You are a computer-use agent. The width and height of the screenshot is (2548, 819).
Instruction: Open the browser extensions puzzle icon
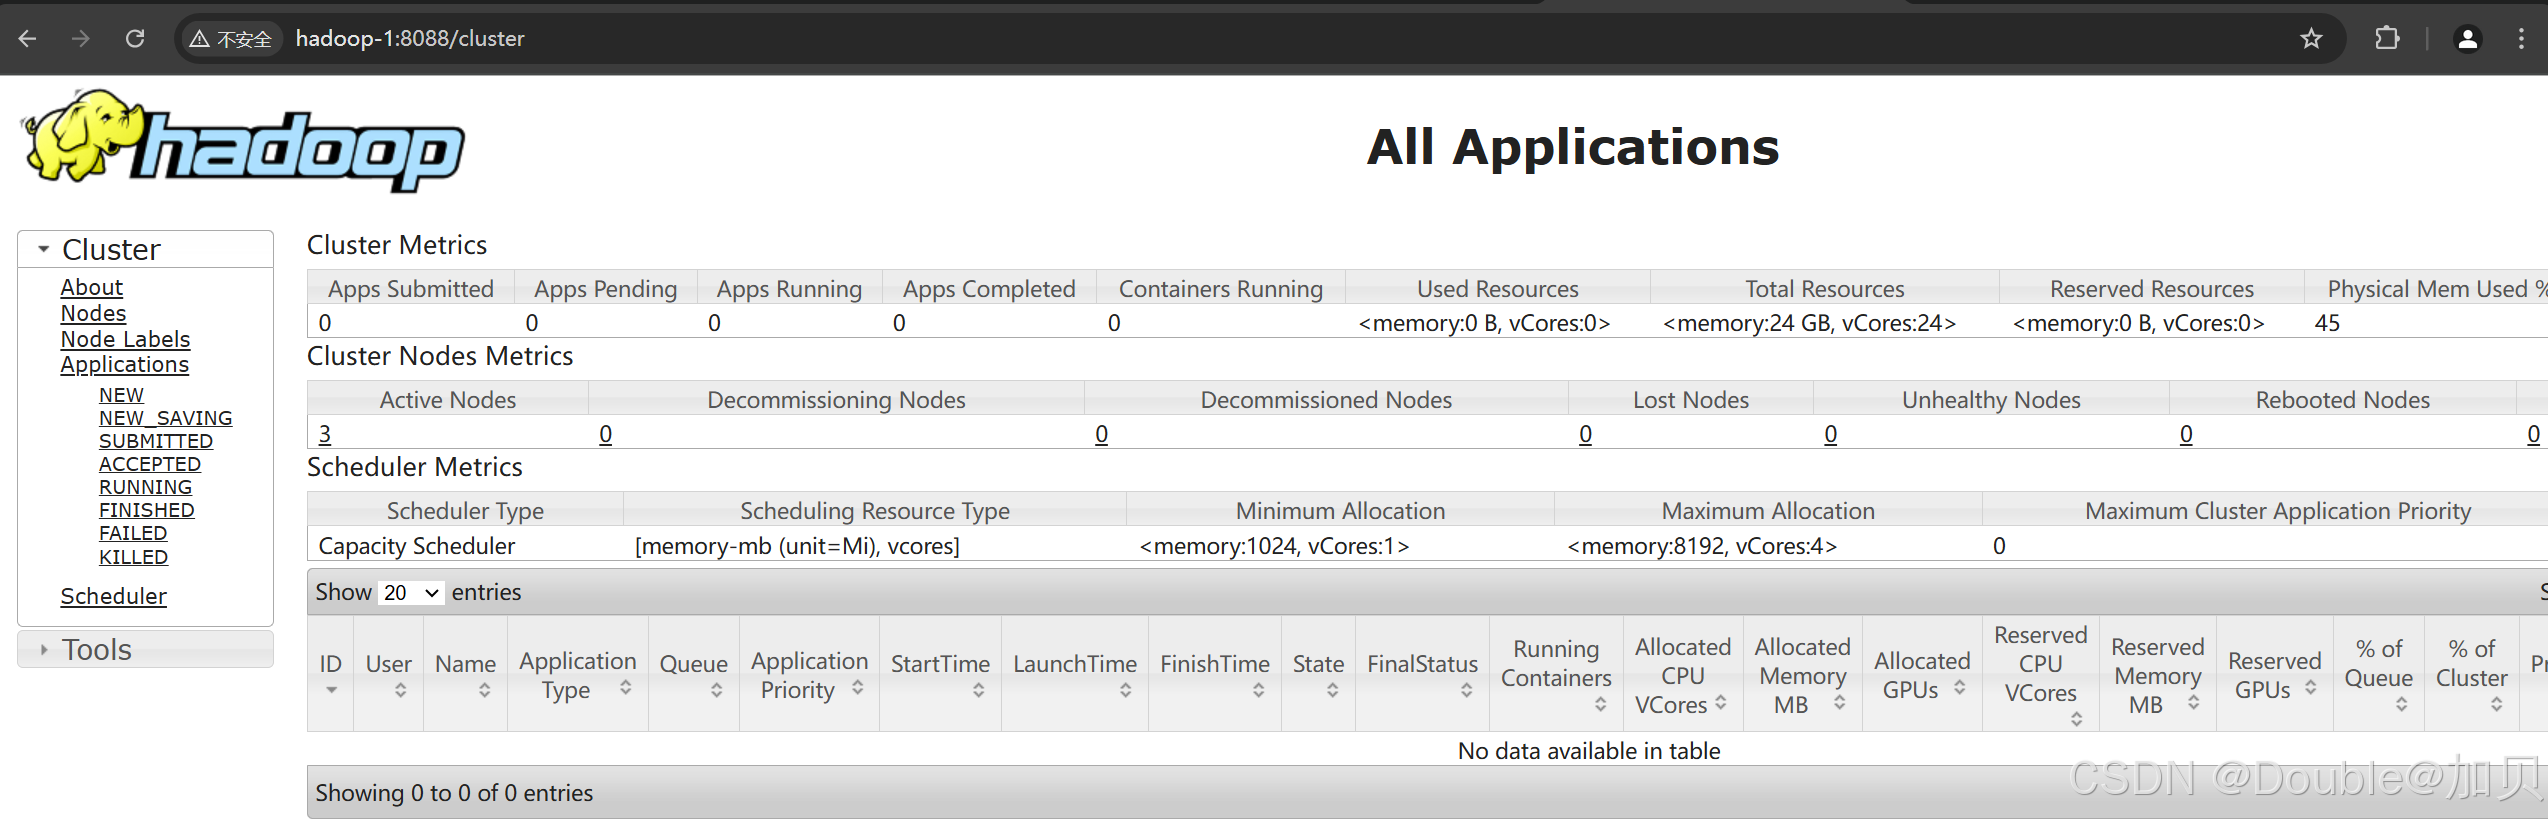2387,39
